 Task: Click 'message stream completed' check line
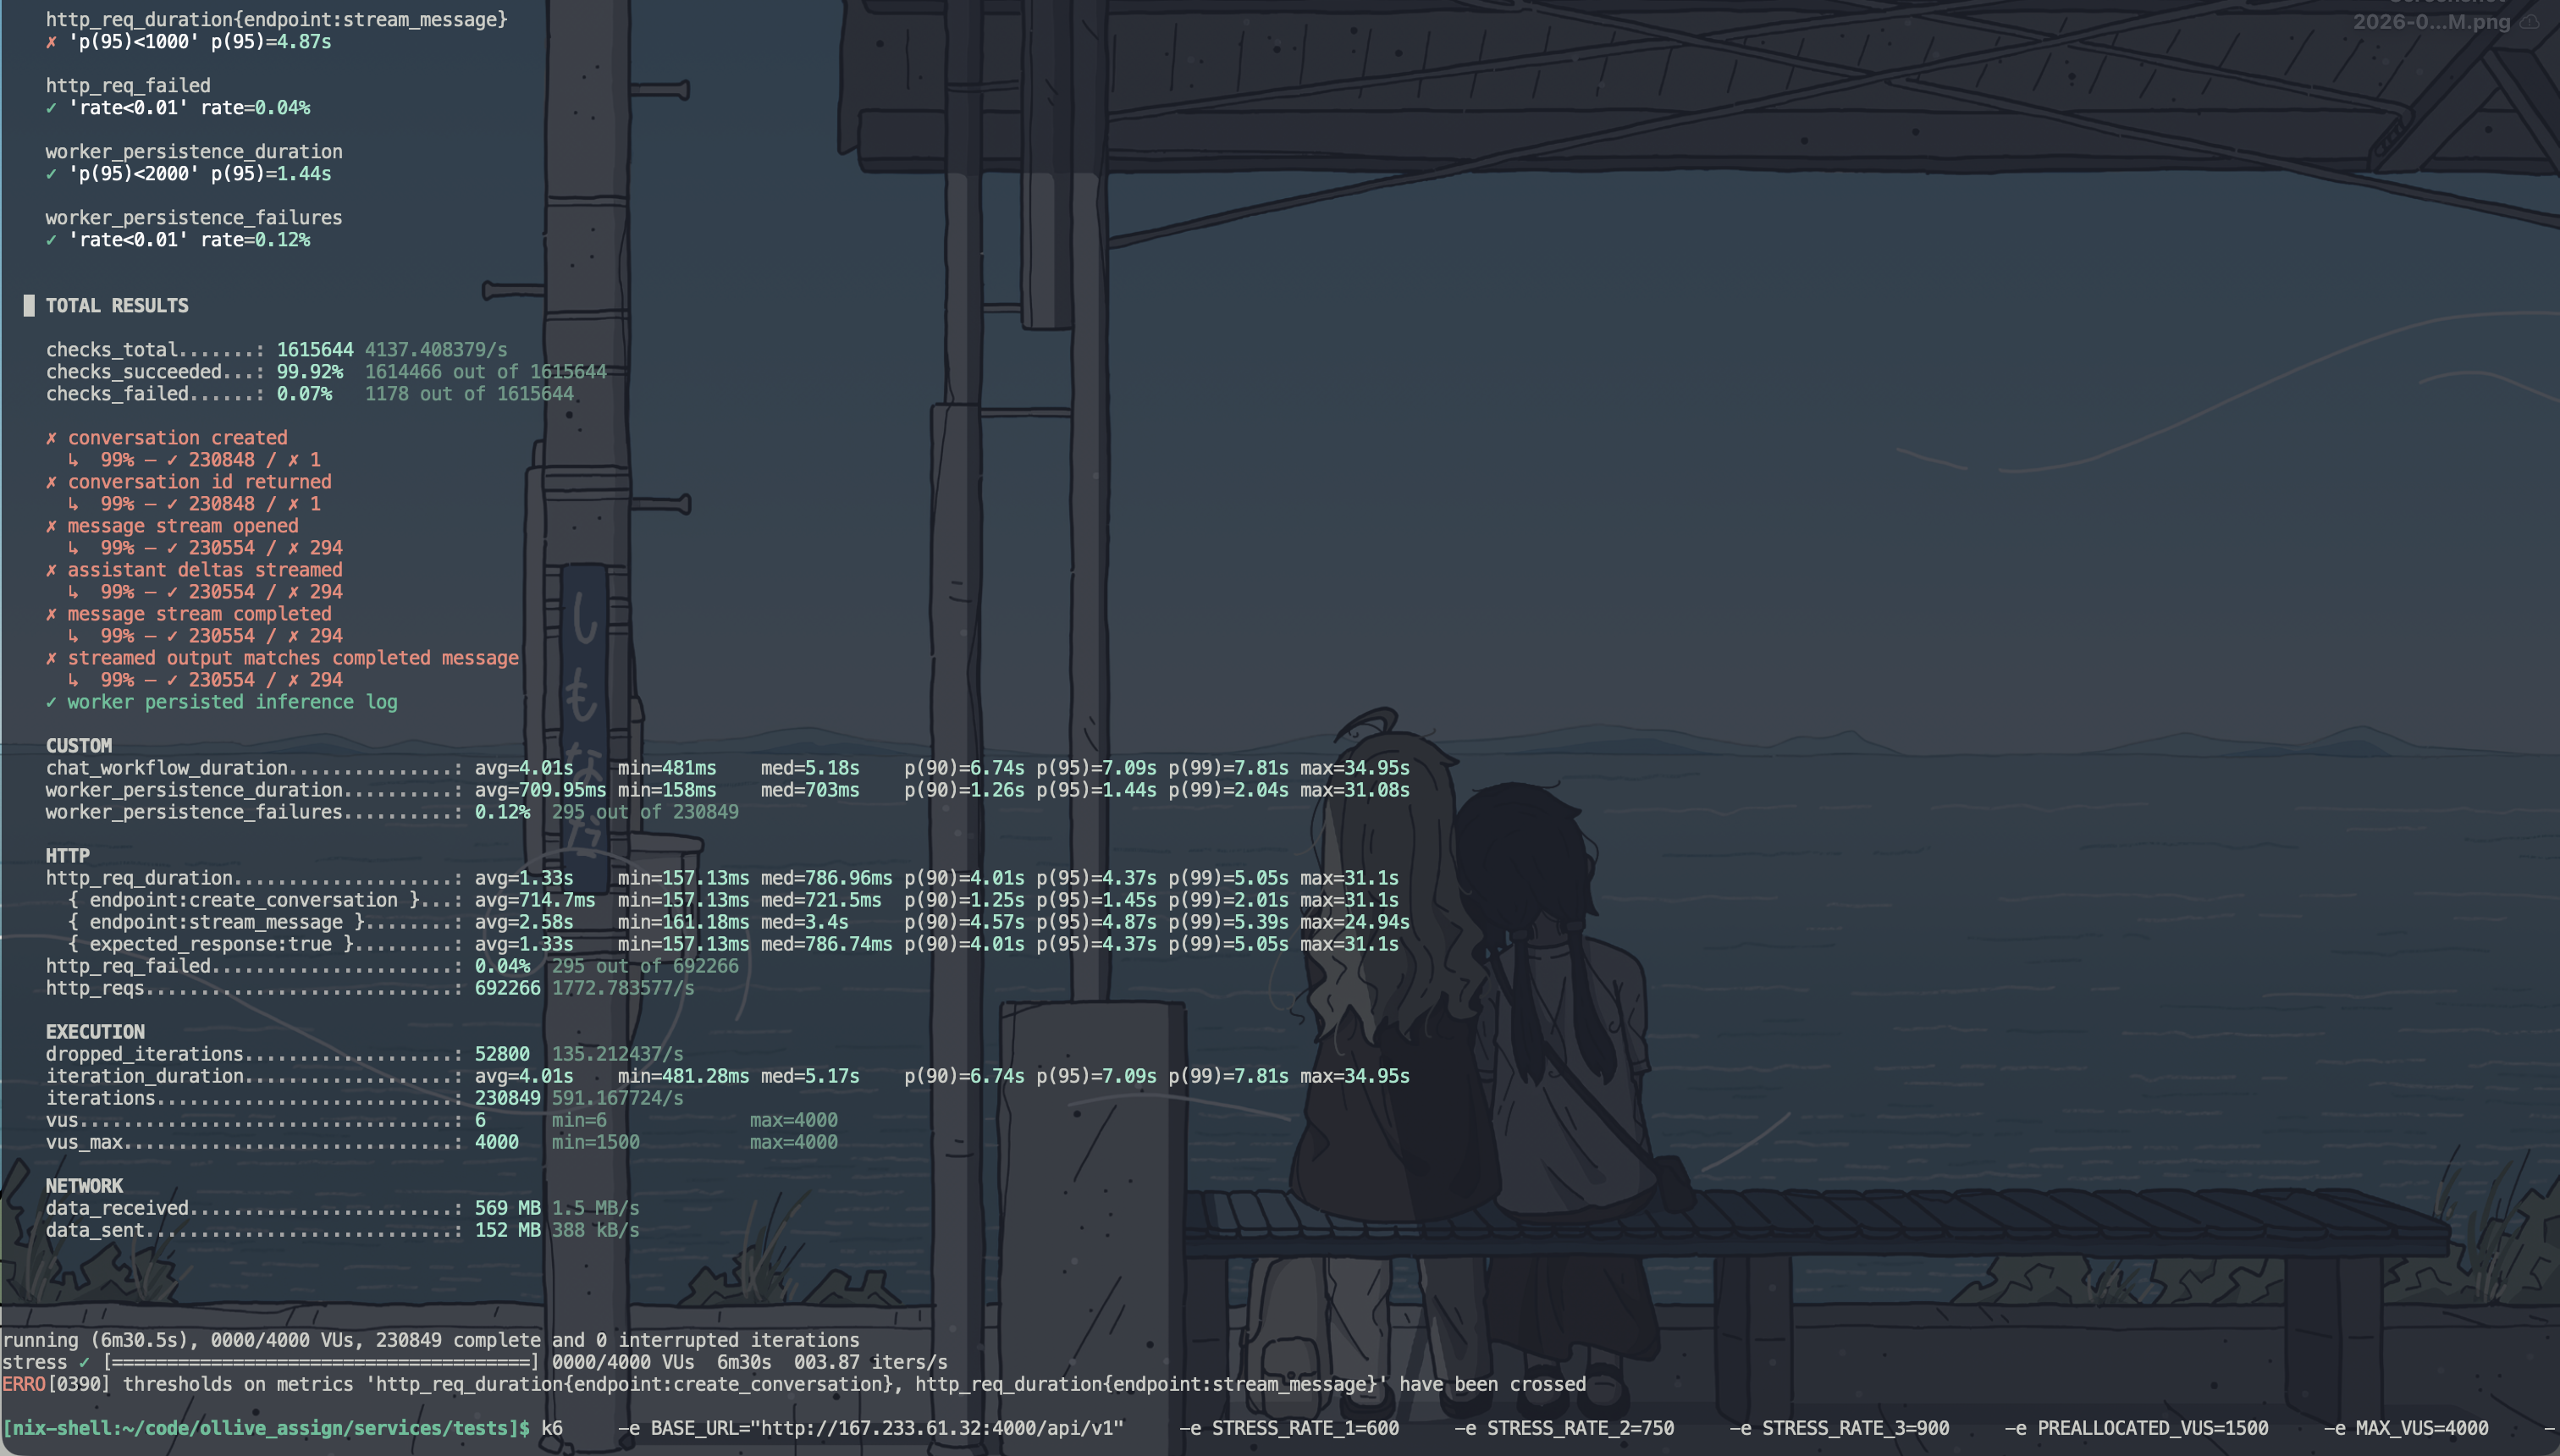tap(189, 614)
